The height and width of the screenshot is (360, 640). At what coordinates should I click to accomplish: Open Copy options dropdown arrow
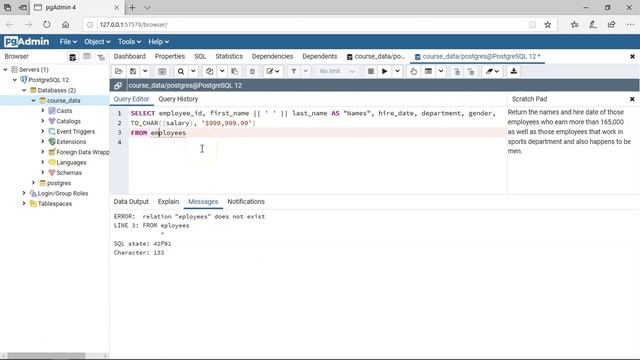(222, 71)
